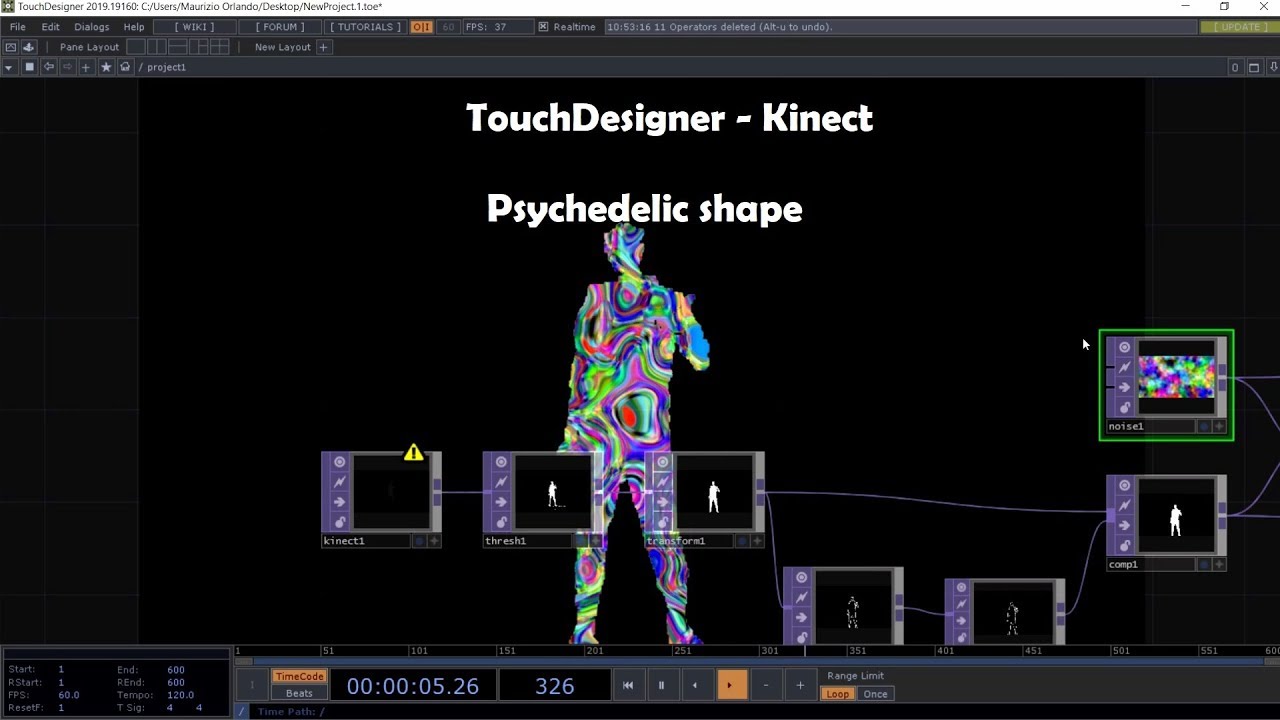Screen dimensions: 1280x720
Task: Toggle the Realtime checkbox
Action: (543, 27)
